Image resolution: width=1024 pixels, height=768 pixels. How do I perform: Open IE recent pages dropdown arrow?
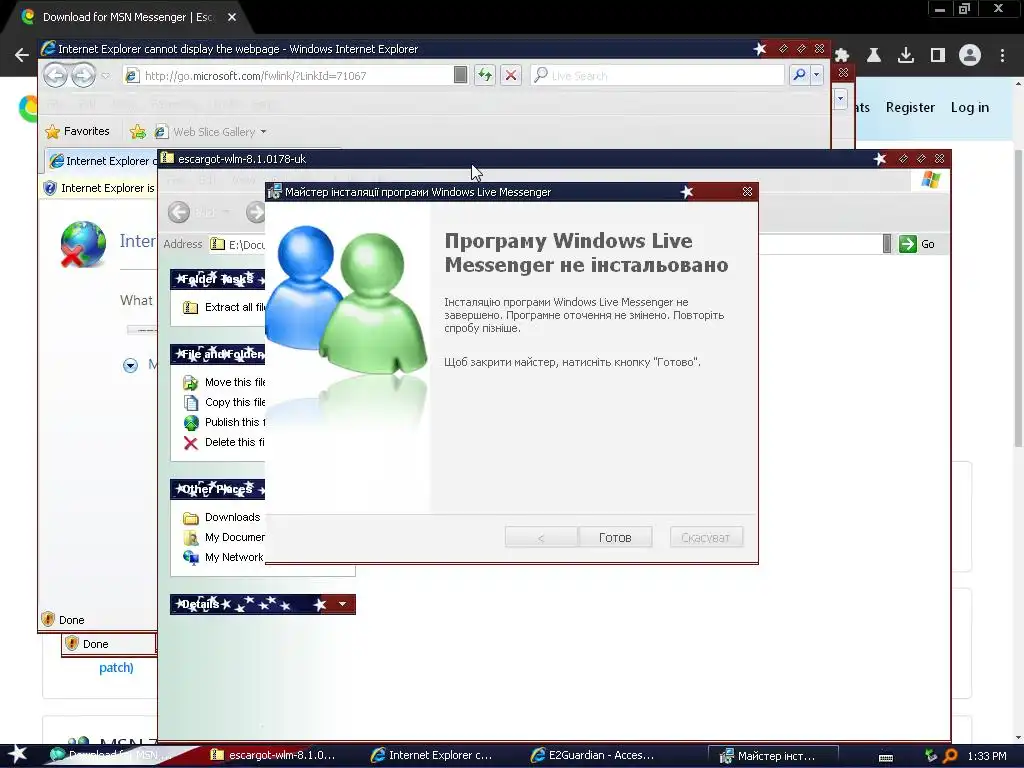click(105, 76)
